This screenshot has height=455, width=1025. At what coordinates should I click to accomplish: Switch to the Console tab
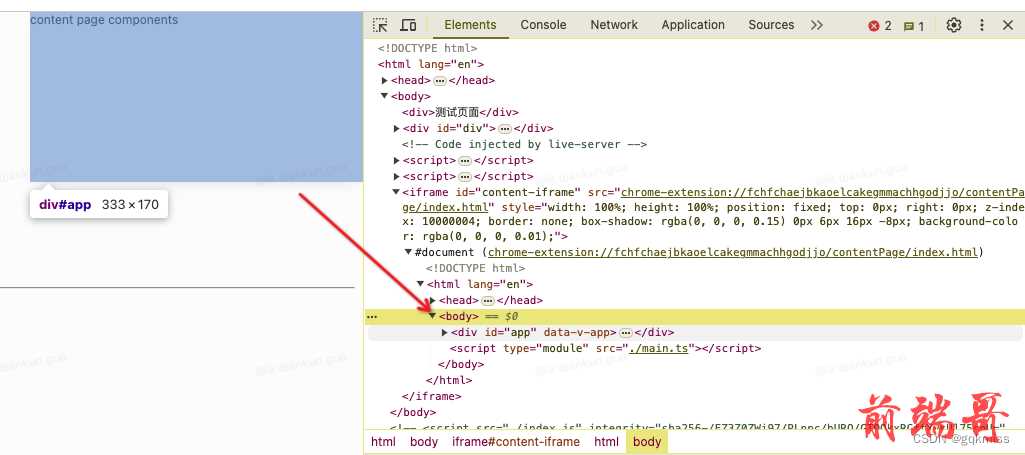[543, 25]
